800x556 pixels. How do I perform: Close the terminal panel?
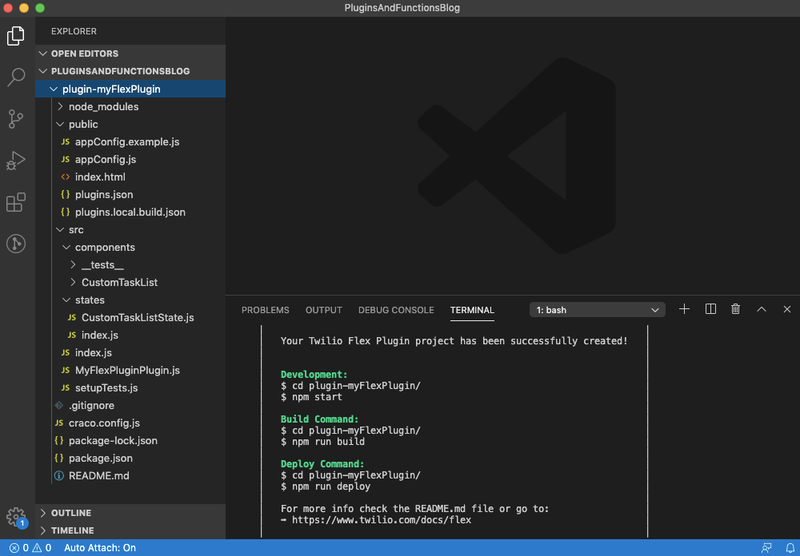[787, 309]
